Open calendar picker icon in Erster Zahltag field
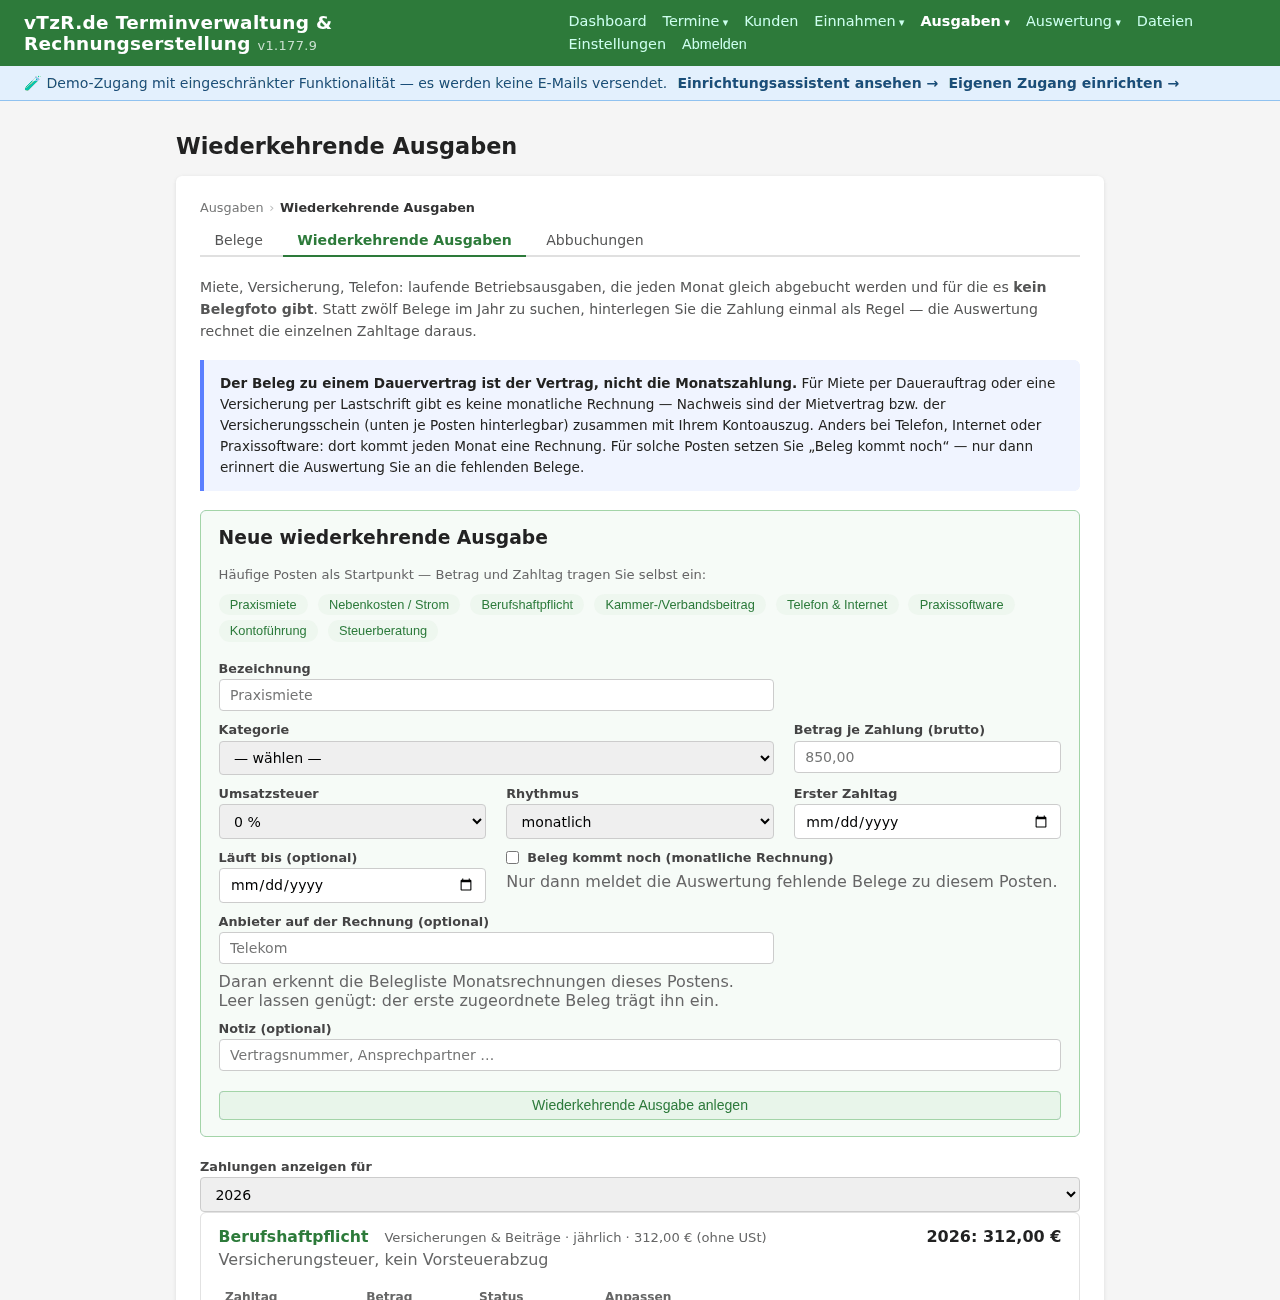This screenshot has width=1280, height=1300. coord(1041,822)
